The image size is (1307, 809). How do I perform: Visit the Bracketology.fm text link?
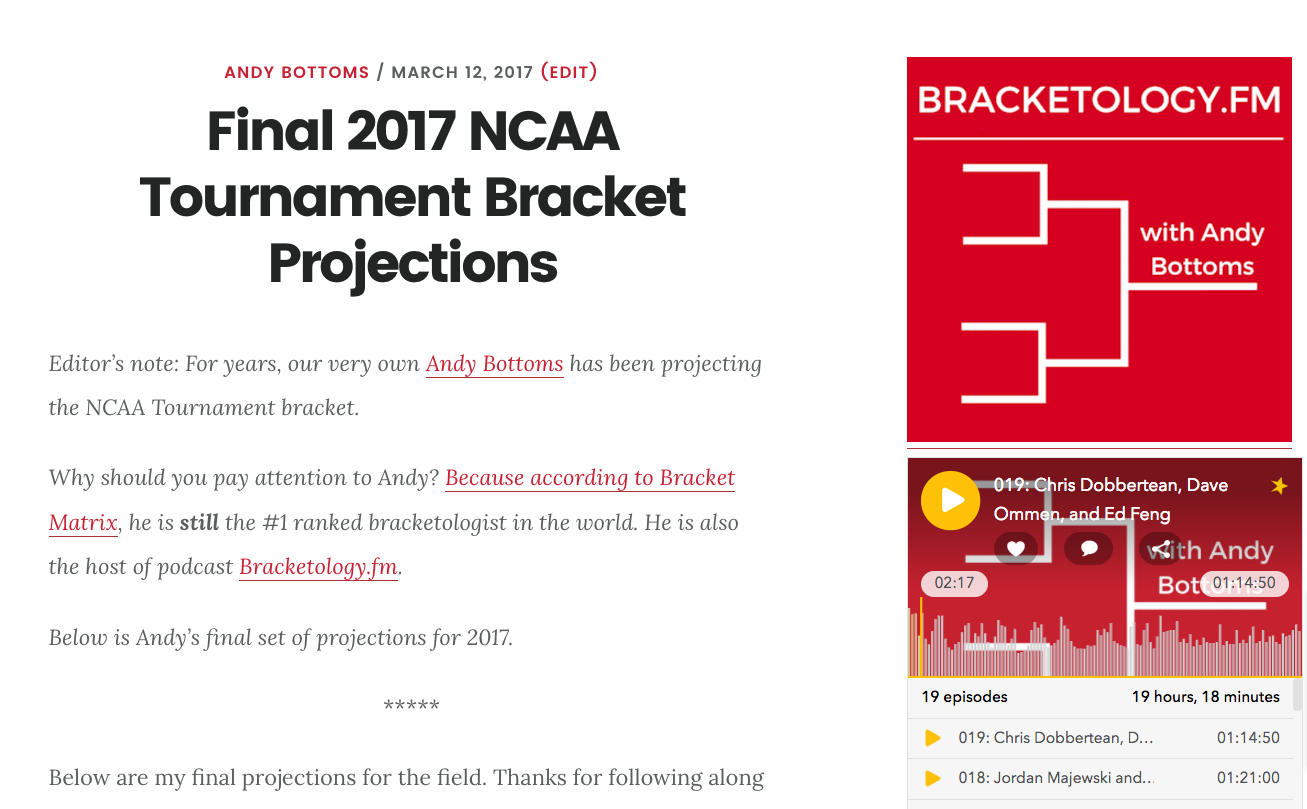point(318,567)
